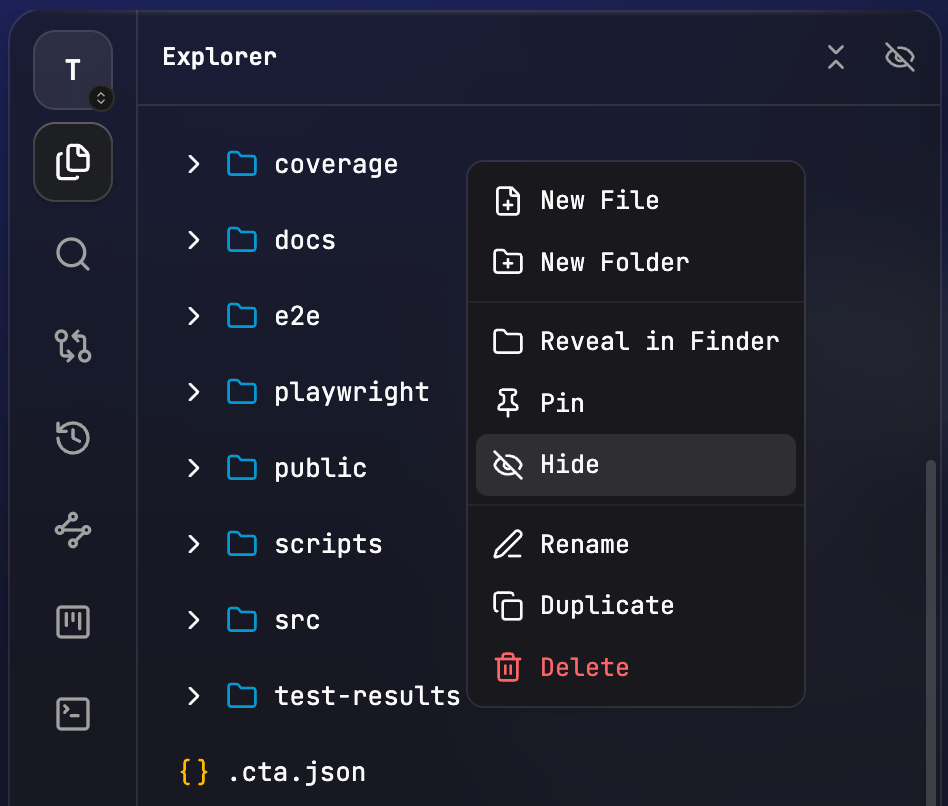Choose New Folder from context menu
Screen dimensions: 948x806
[636, 262]
